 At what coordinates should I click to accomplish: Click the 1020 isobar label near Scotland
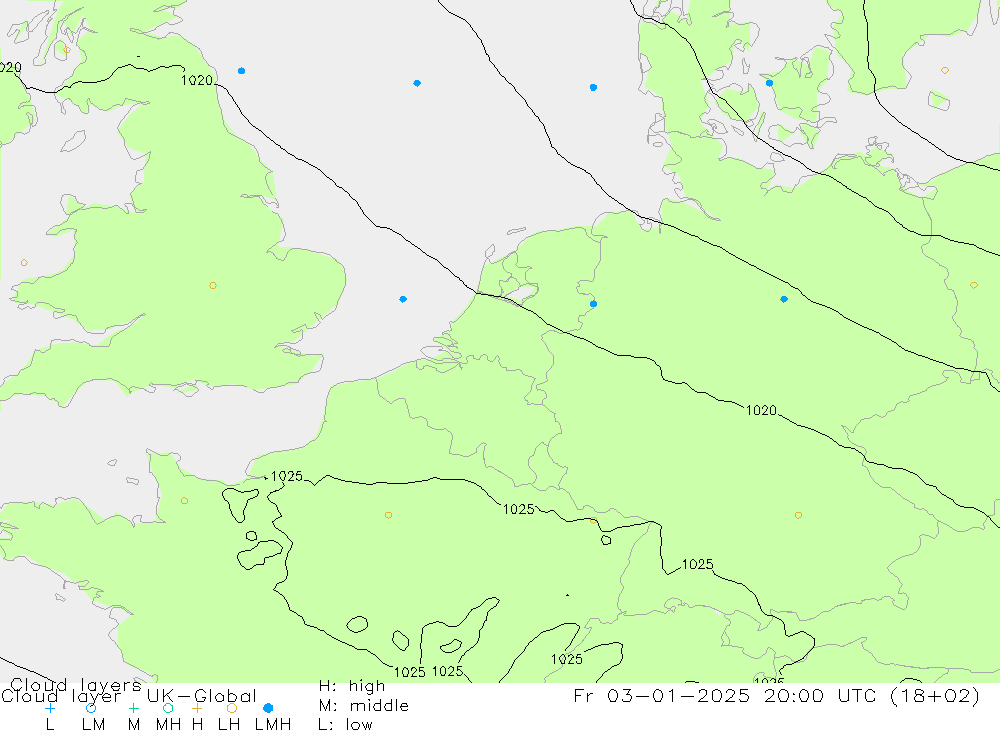click(197, 80)
